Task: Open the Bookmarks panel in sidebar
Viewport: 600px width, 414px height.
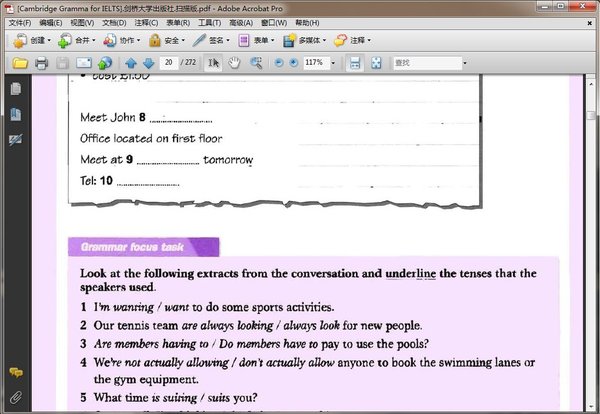Action: point(16,114)
